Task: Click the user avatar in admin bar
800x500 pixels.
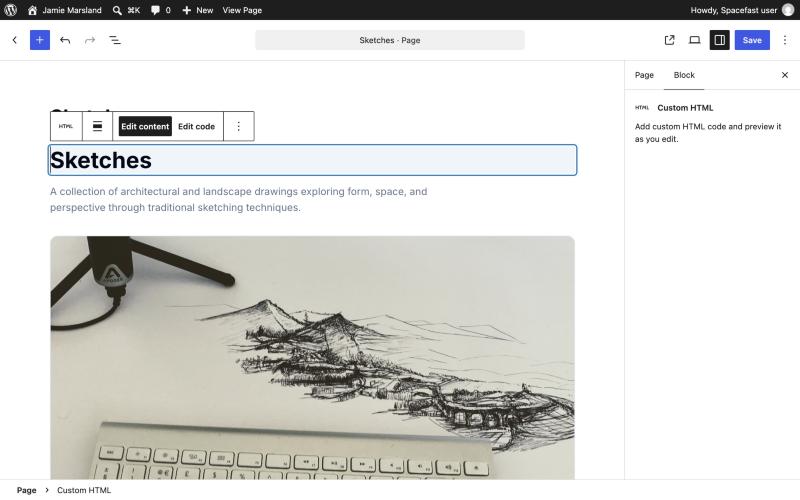Action: [x=788, y=10]
